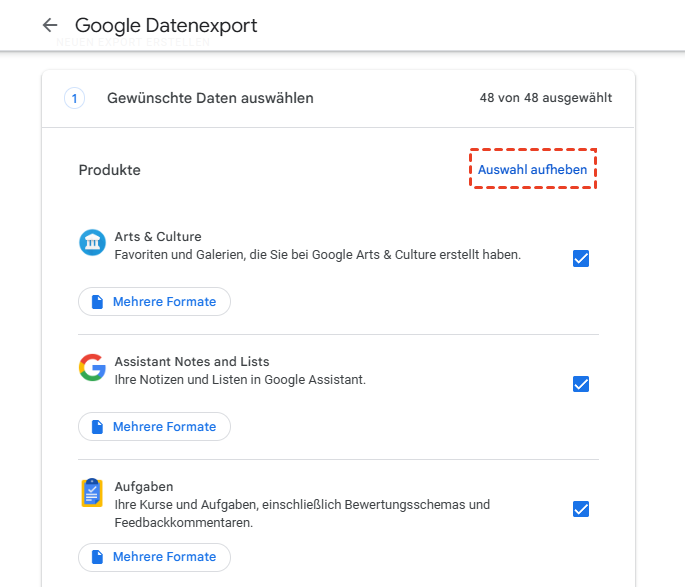
Task: Click the step 1 number circle
Action: [x=76, y=98]
